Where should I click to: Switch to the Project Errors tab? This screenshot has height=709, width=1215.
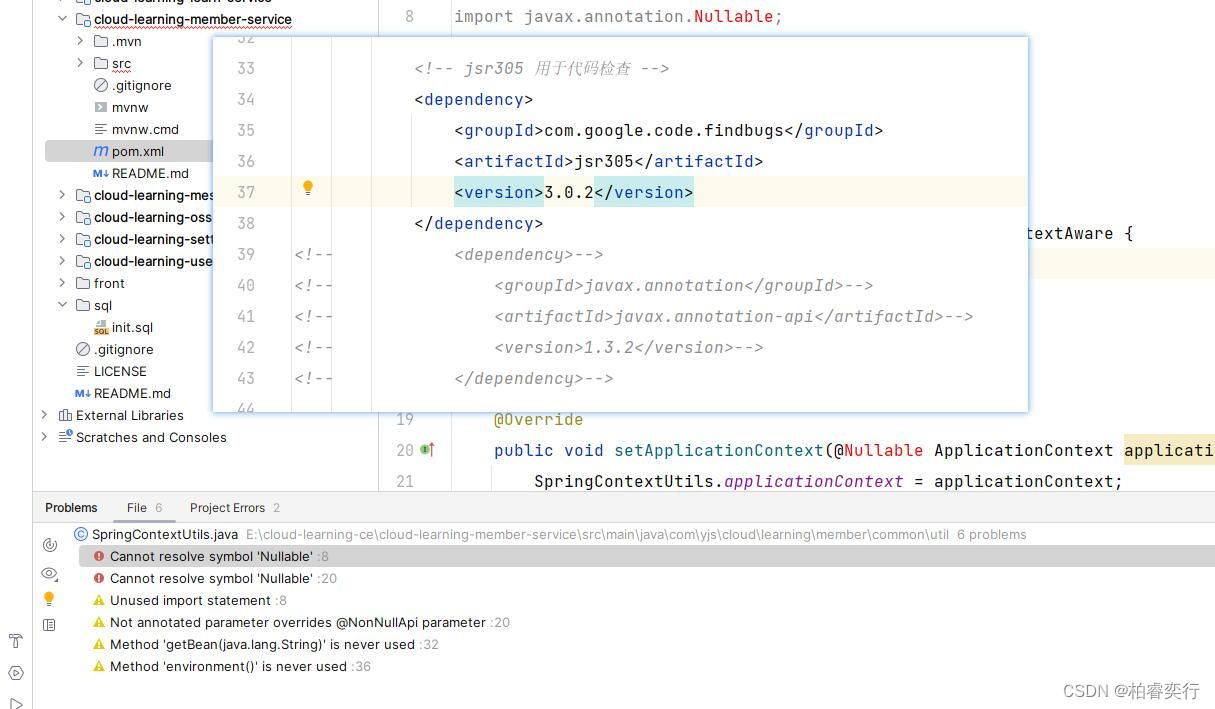pyautogui.click(x=235, y=508)
